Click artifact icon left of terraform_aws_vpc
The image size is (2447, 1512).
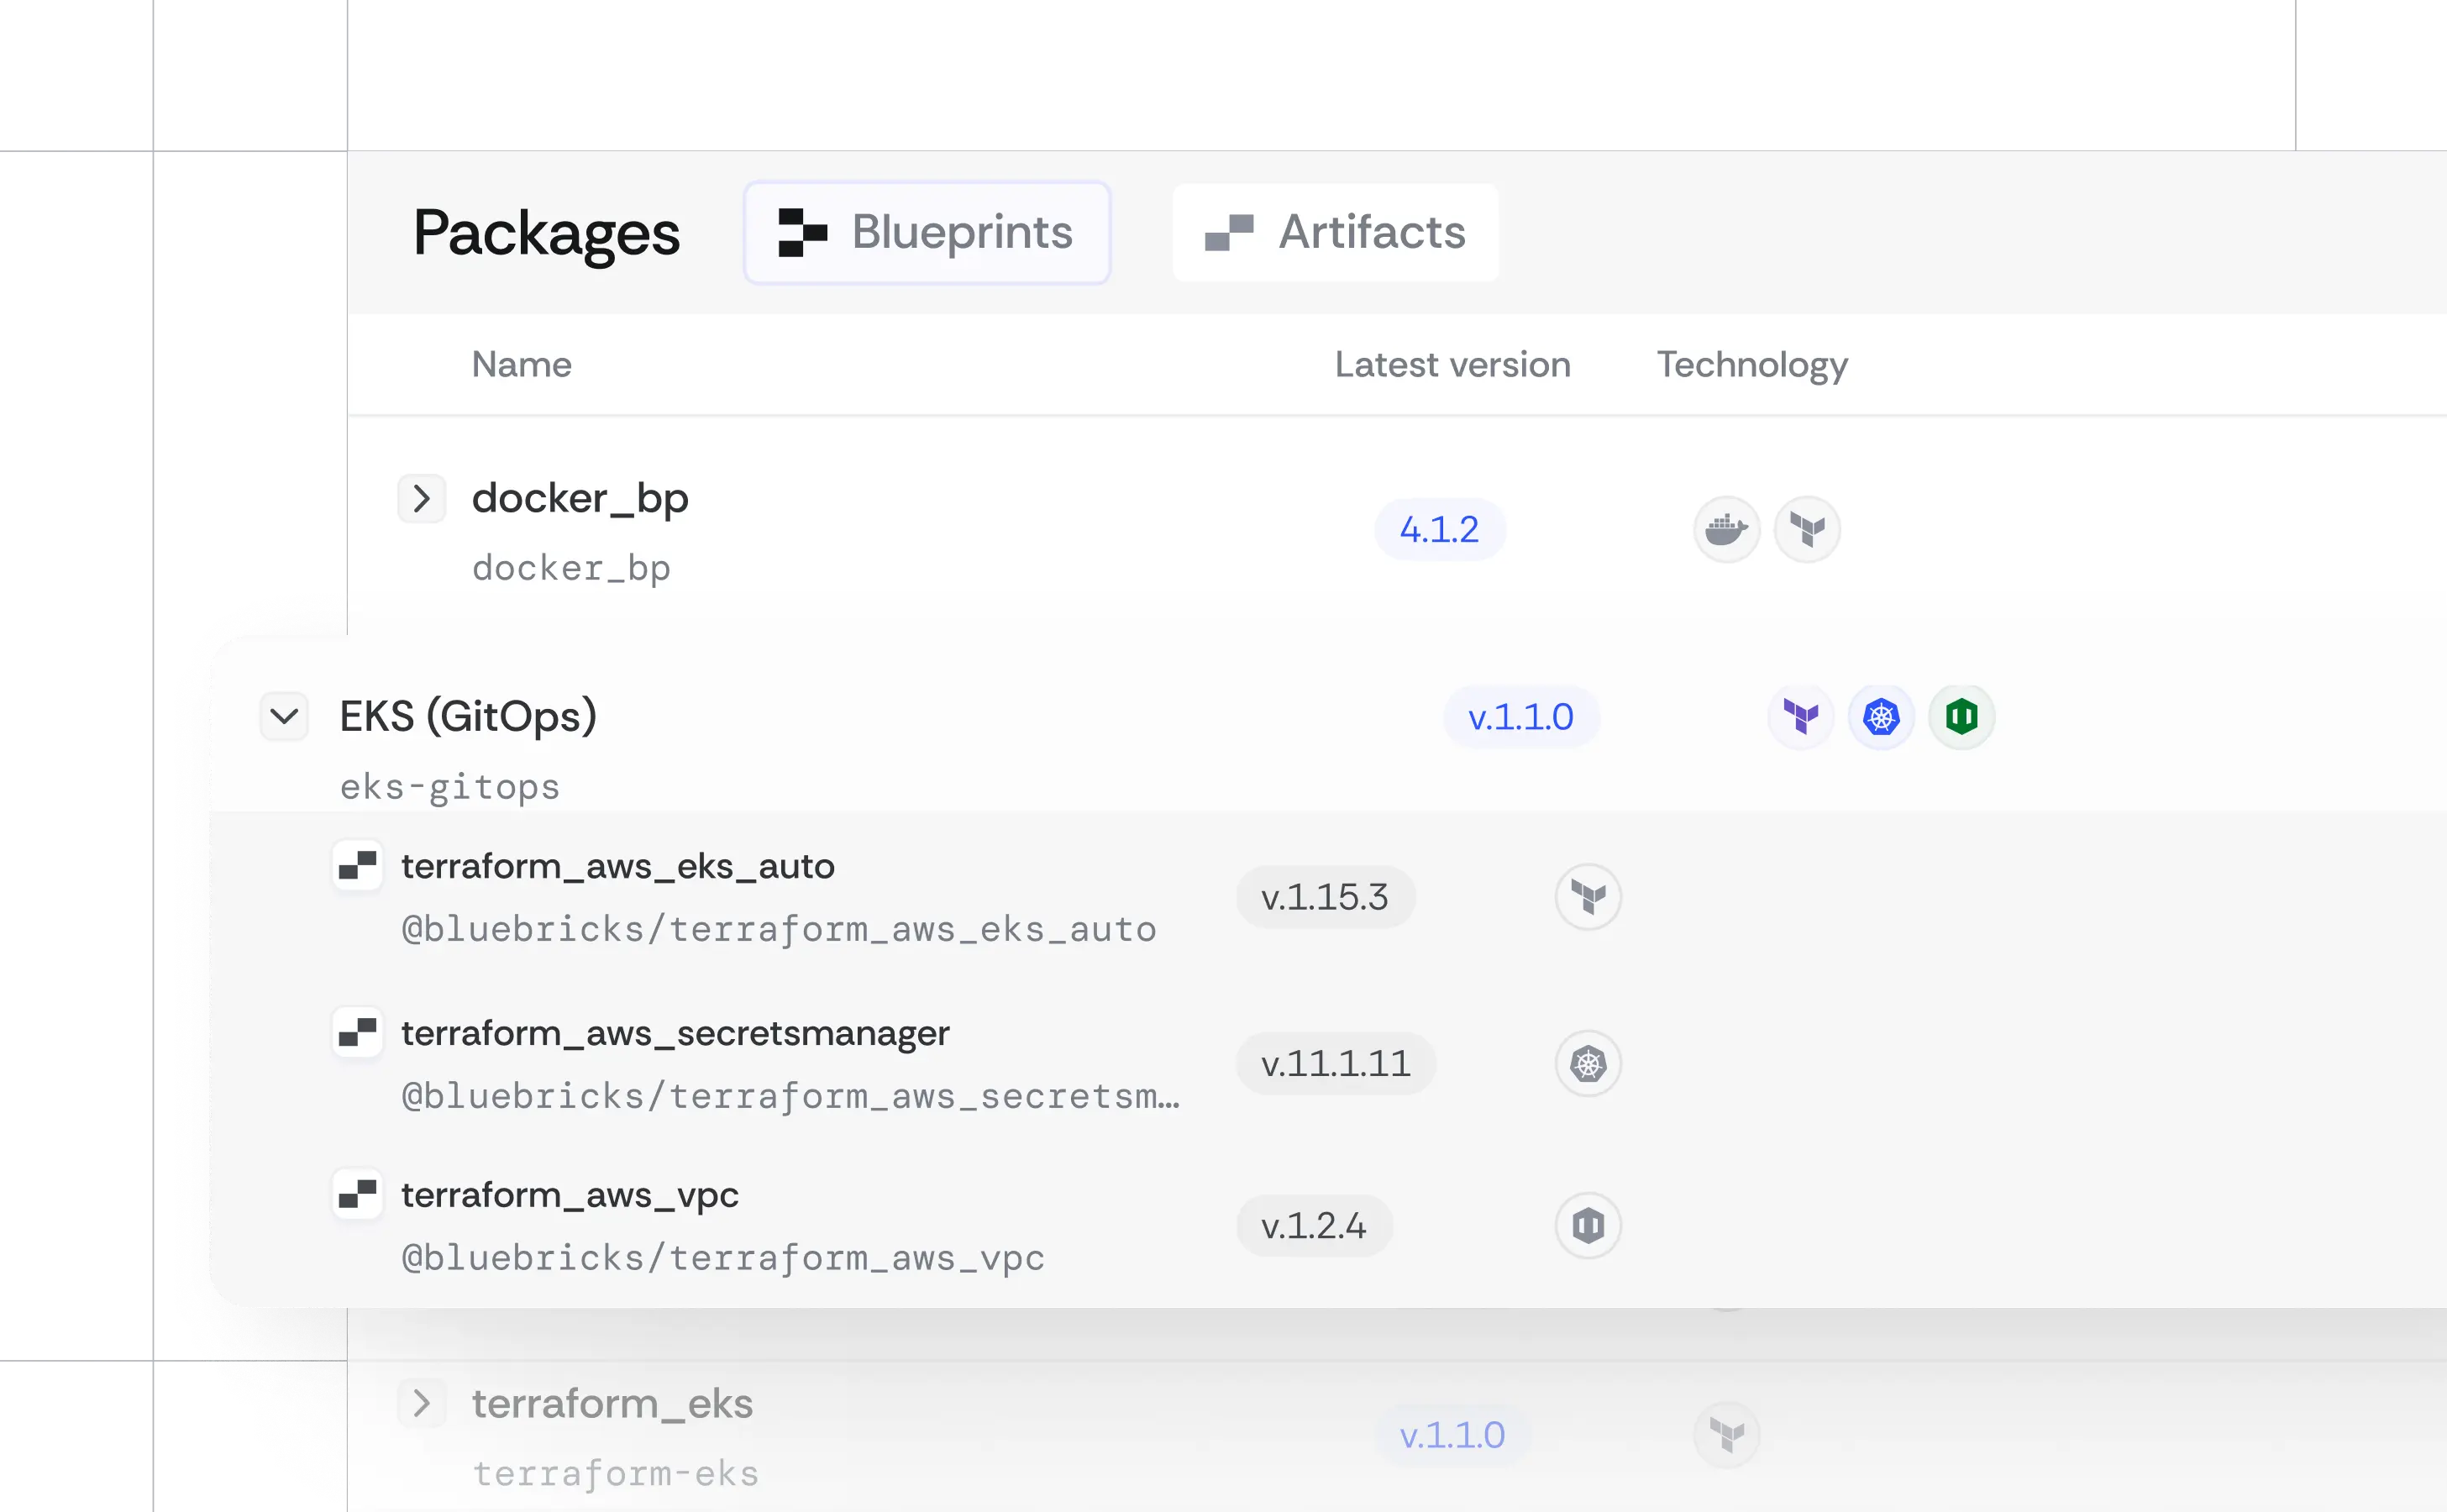[x=357, y=1194]
